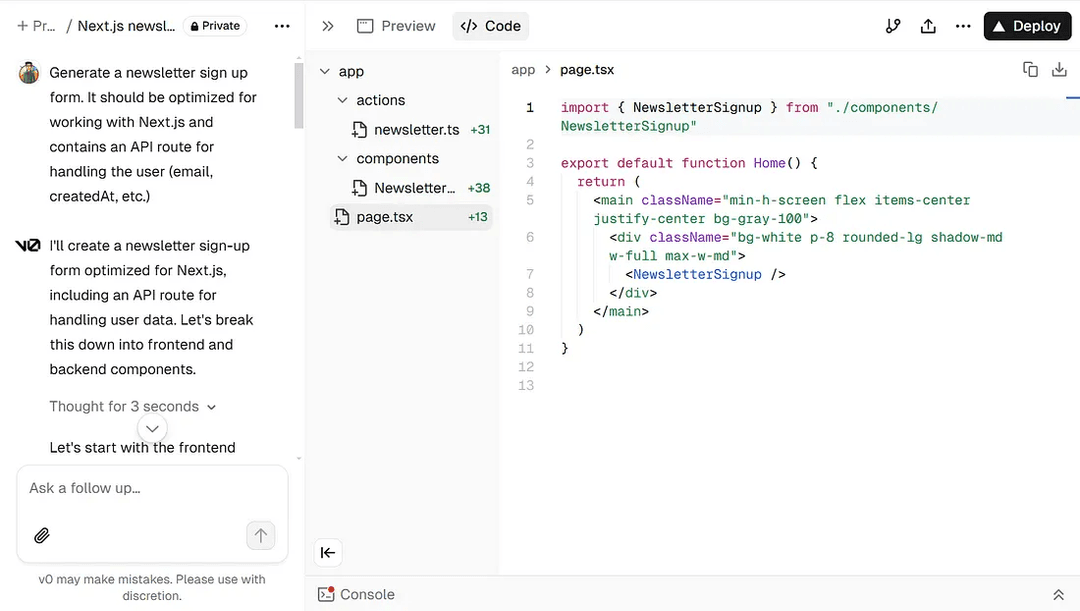Collapse chat panel with double chevron
Viewport: 1080px width, 611px height.
(x=327, y=26)
